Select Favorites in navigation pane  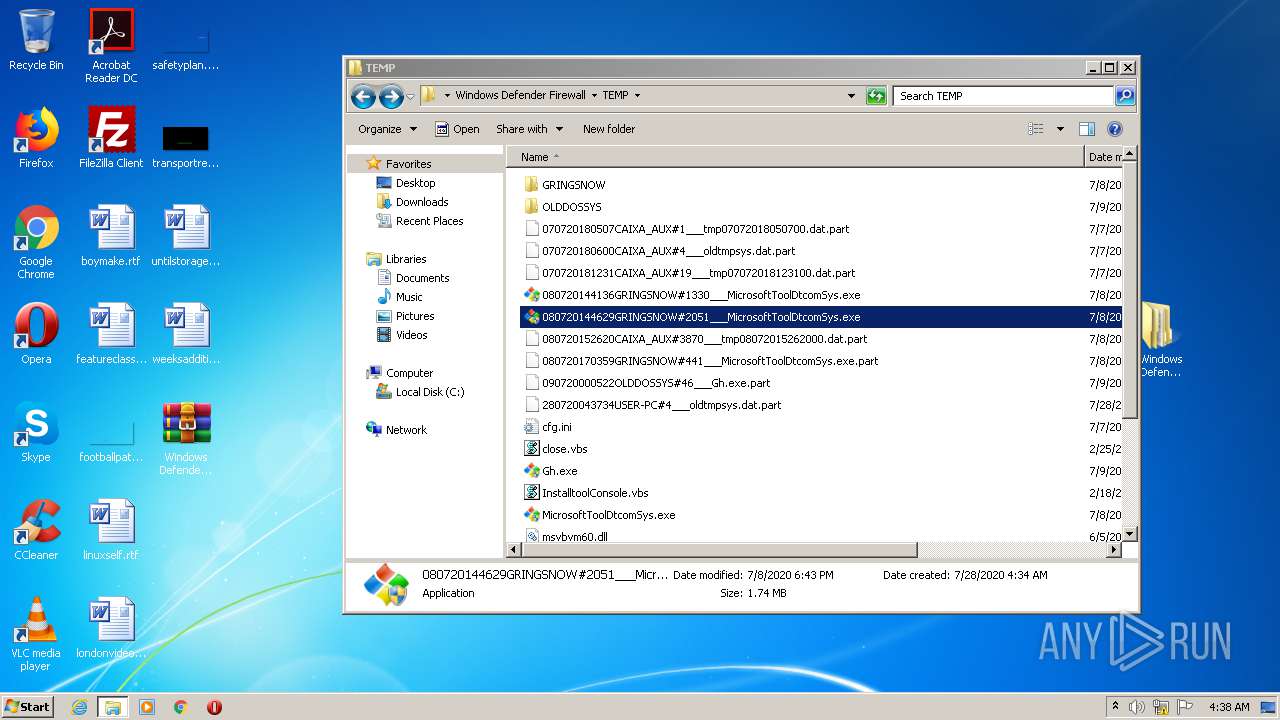point(408,164)
